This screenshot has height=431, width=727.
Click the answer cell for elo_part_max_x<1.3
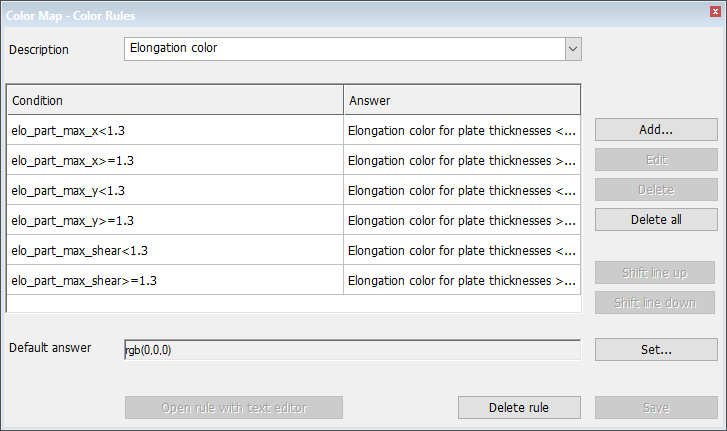462,130
